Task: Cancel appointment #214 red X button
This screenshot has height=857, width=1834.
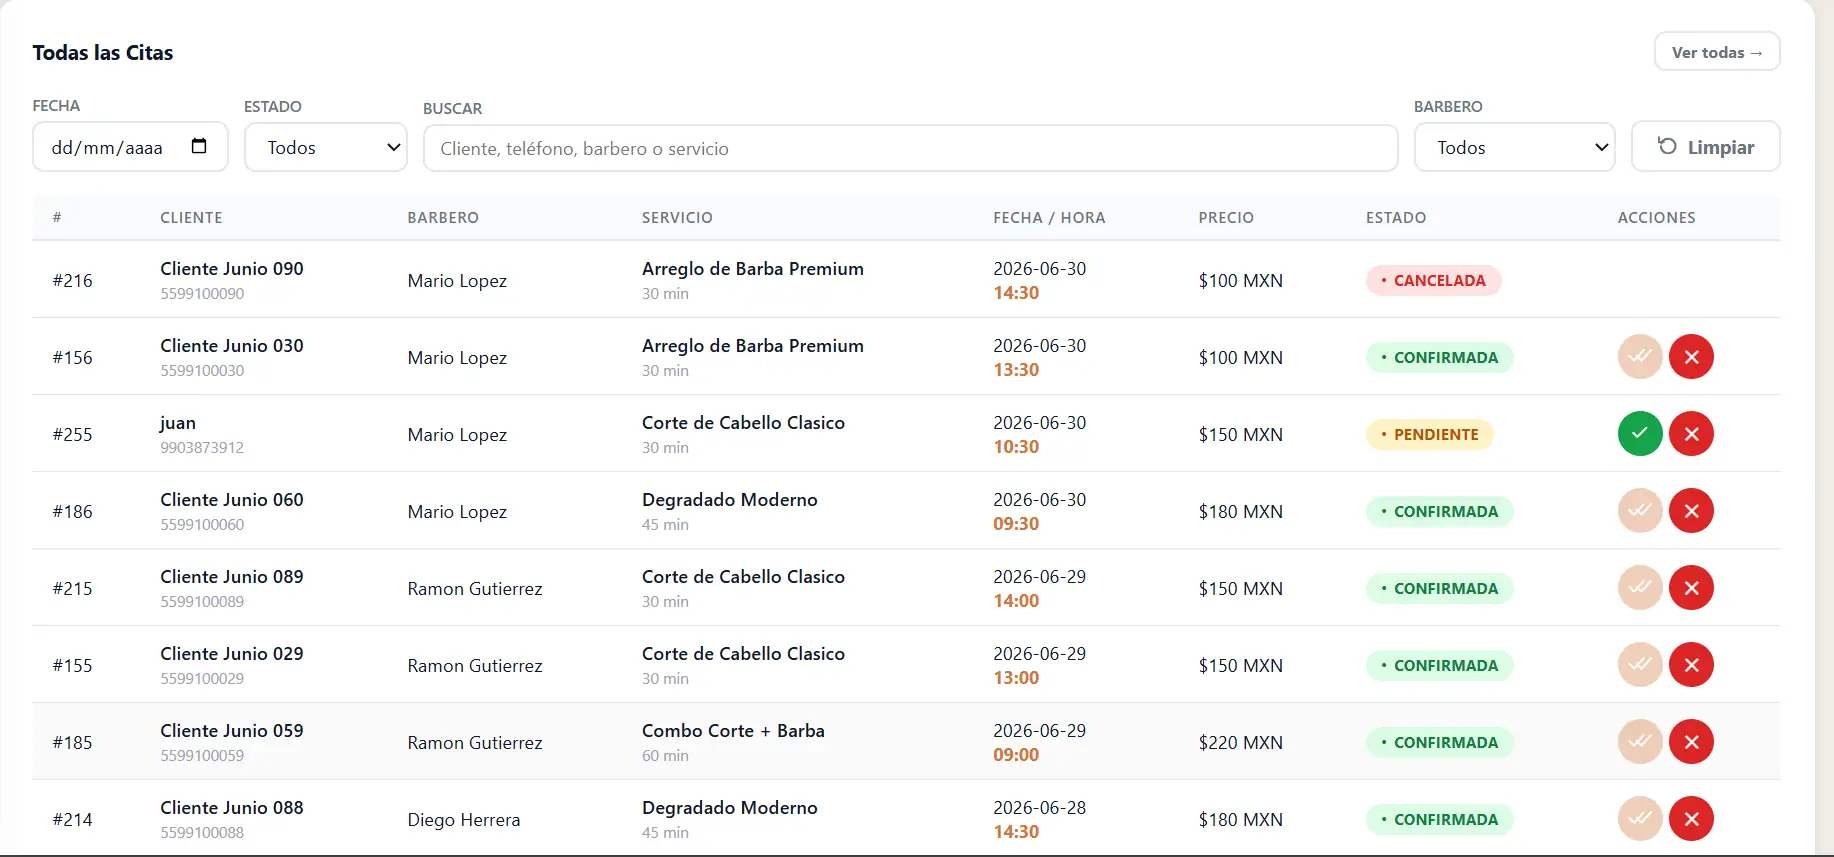Action: coord(1691,819)
